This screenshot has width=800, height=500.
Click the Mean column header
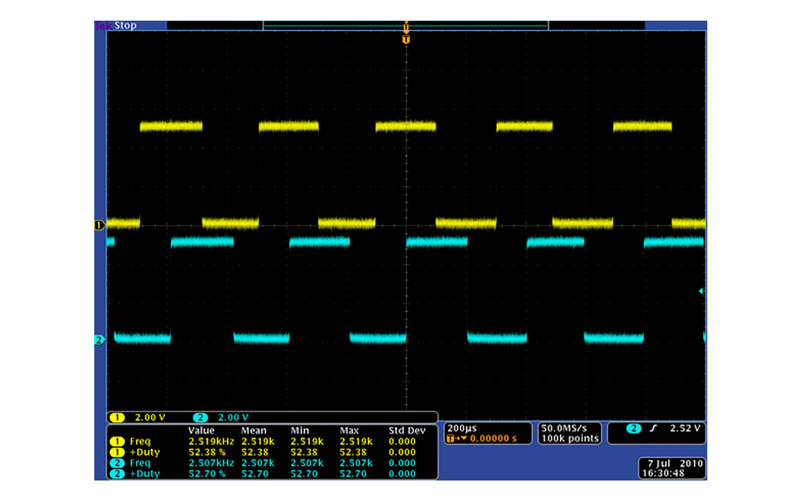254,431
